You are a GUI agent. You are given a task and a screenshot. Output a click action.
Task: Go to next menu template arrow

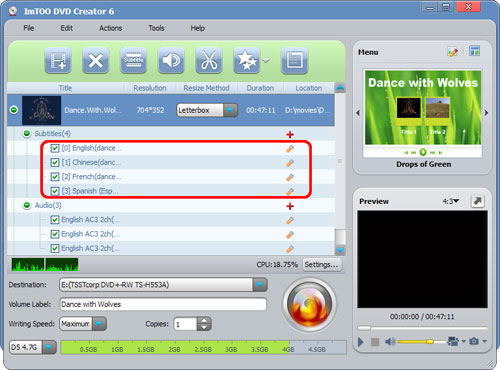486,113
